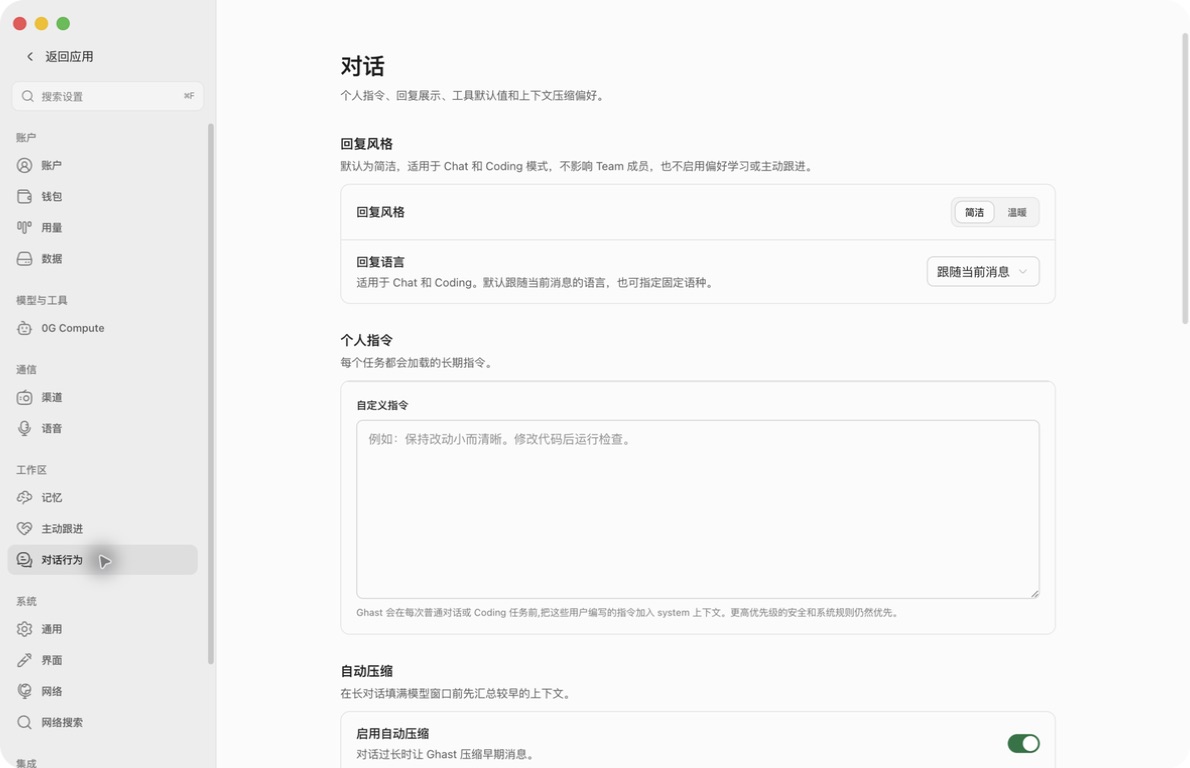Click the 用量 usage gauge icon
1190x768 pixels.
(x=24, y=228)
